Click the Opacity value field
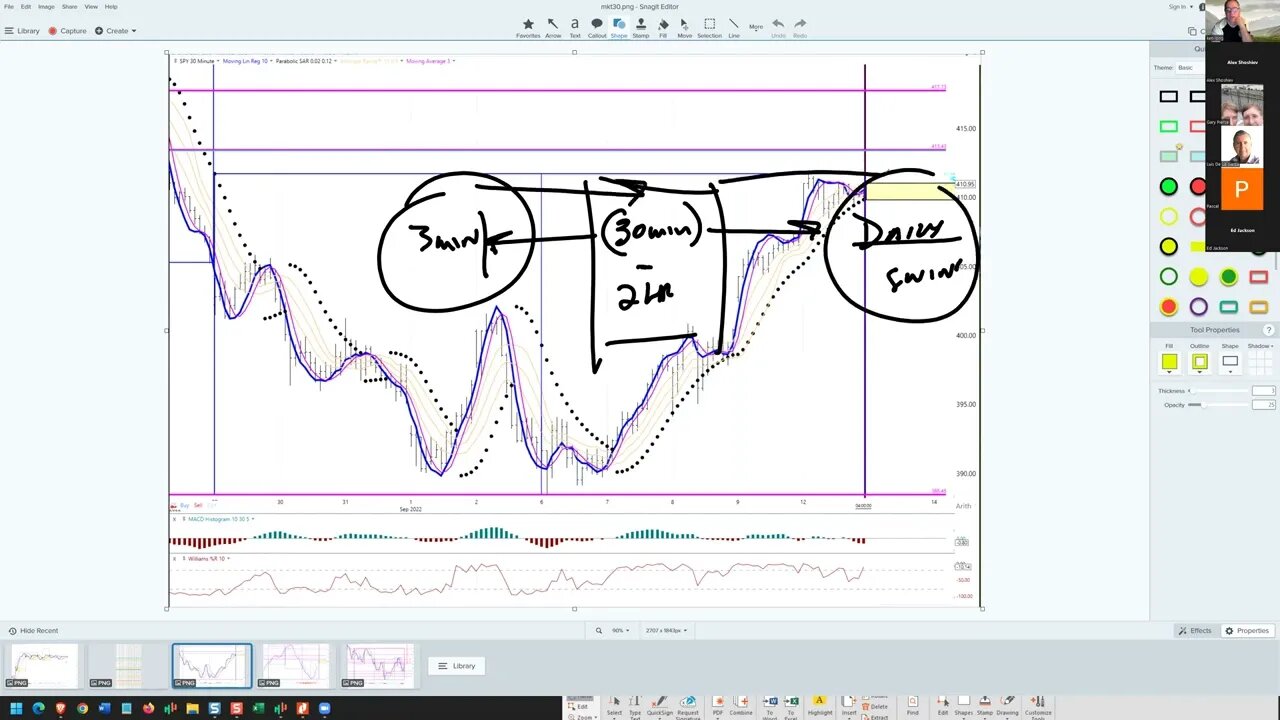The height and width of the screenshot is (720, 1280). point(1264,405)
